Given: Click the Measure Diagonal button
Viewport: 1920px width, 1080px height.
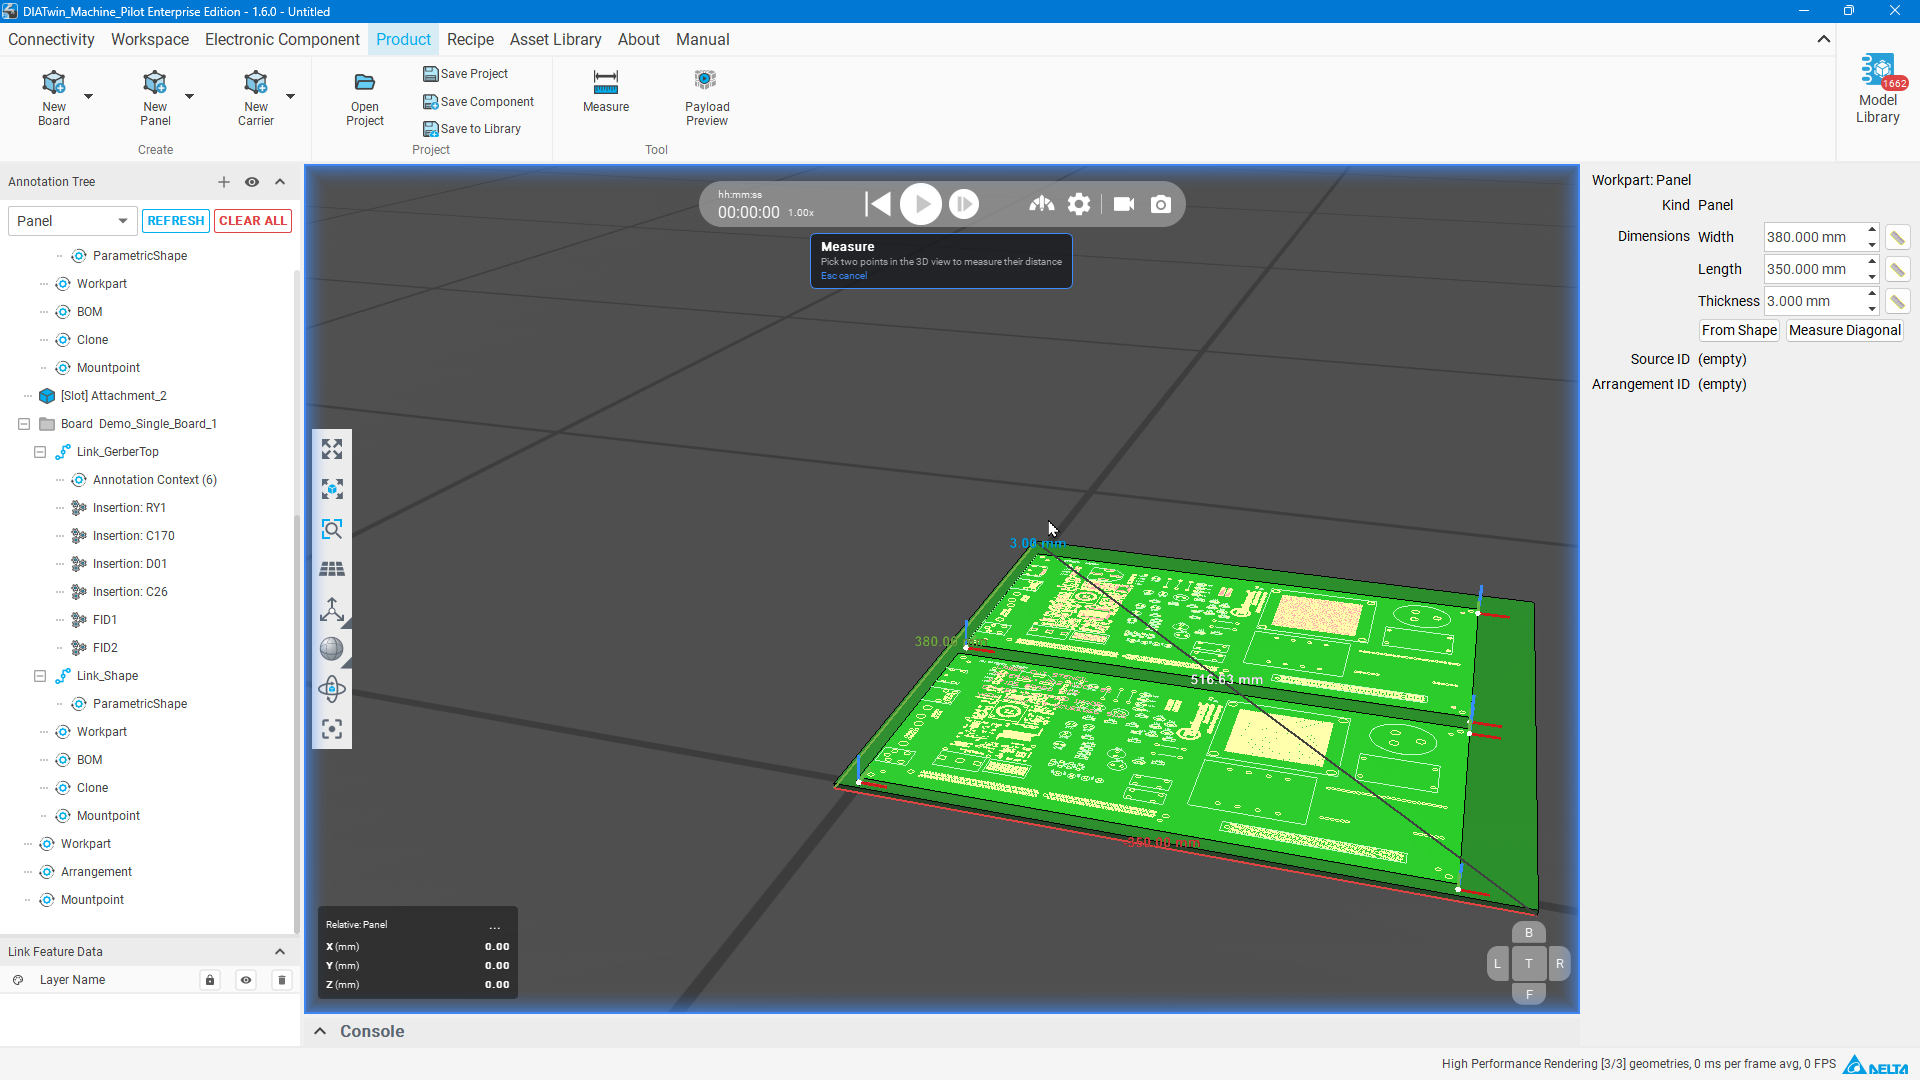Looking at the screenshot, I should (x=1844, y=330).
